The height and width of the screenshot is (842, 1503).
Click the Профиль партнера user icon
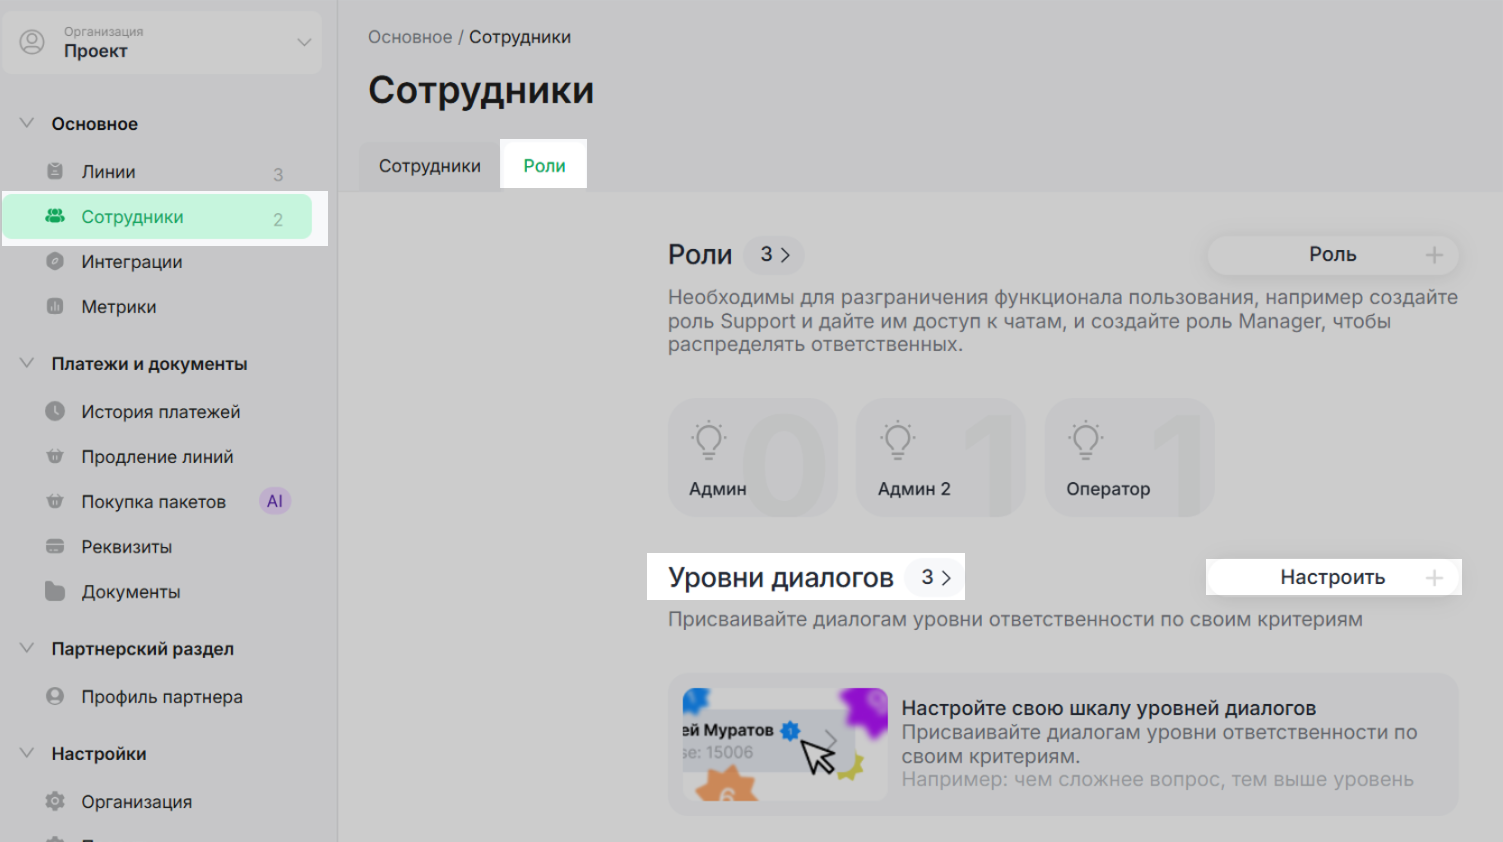tap(55, 696)
